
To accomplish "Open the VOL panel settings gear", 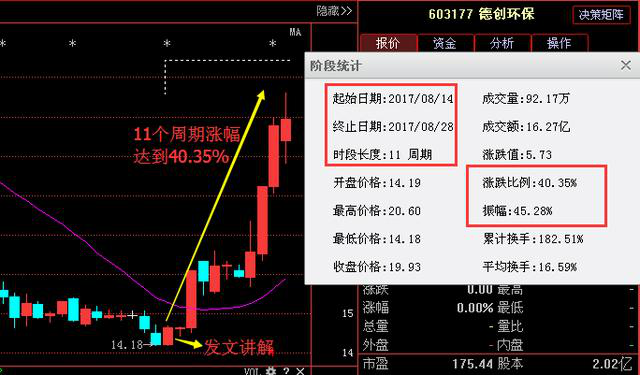I will [x=271, y=371].
